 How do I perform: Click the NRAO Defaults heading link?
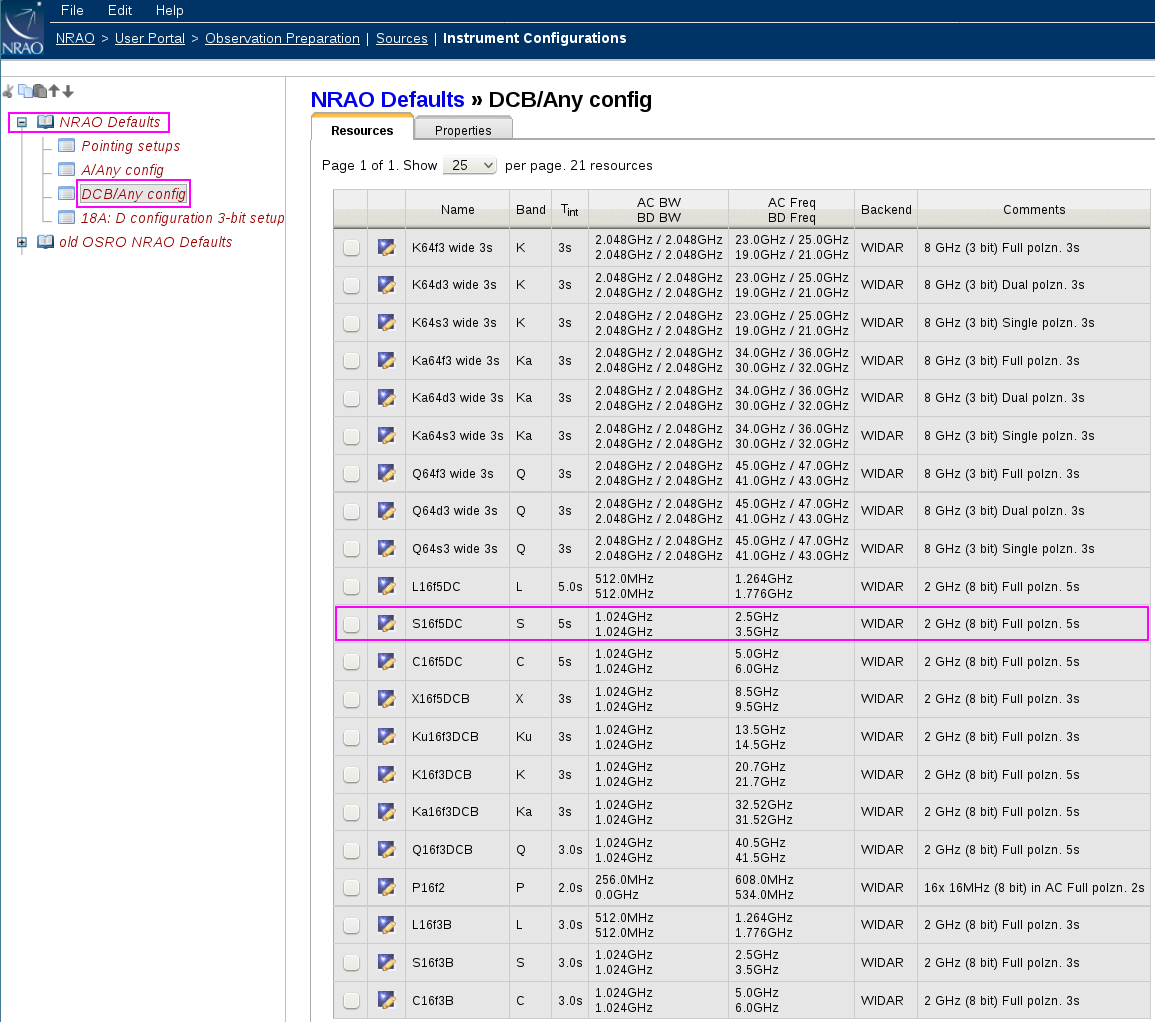(387, 99)
